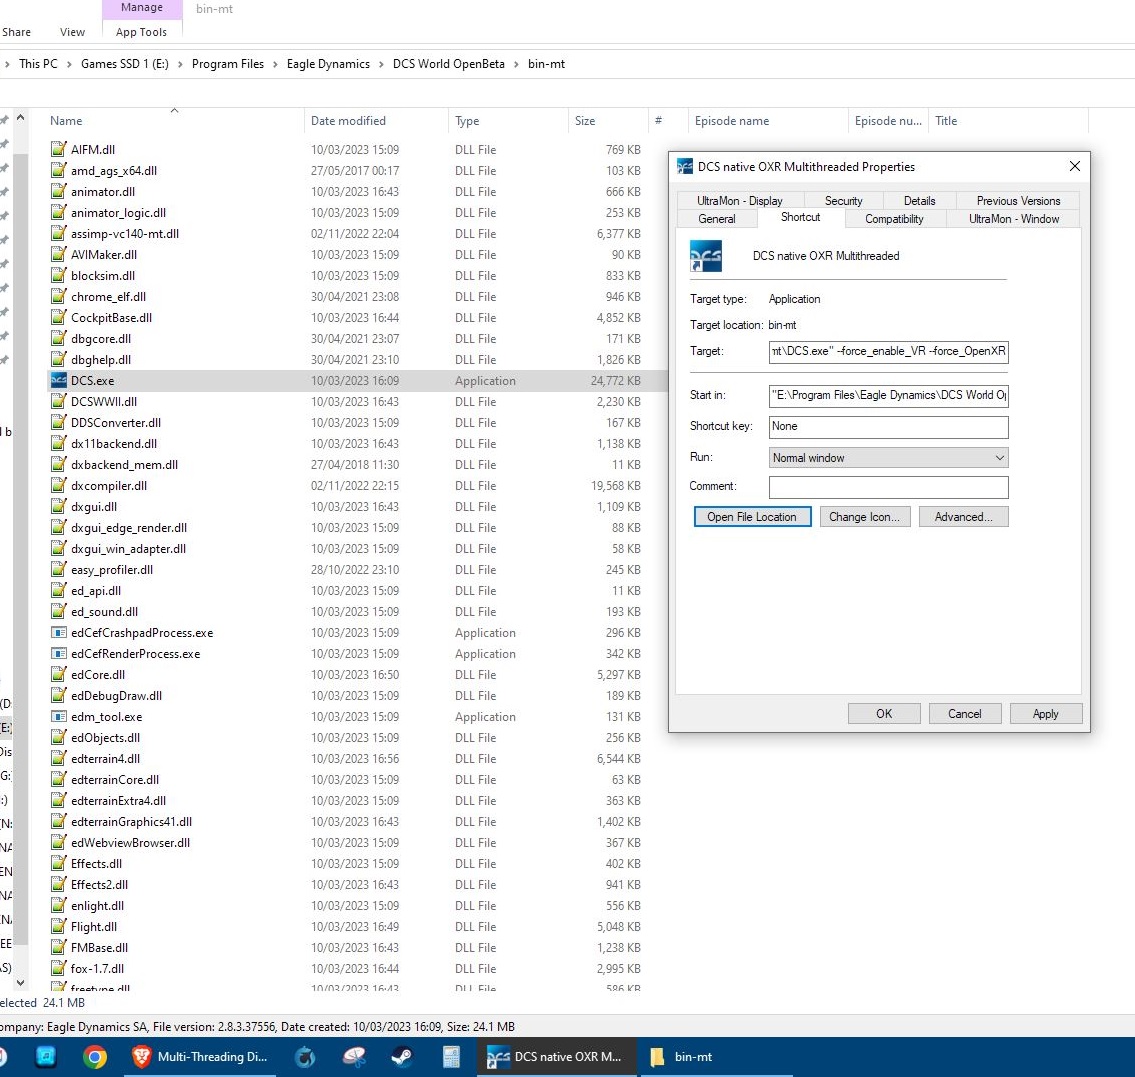The image size is (1135, 1077).
Task: Open Calculator from the taskbar
Action: (x=452, y=1057)
